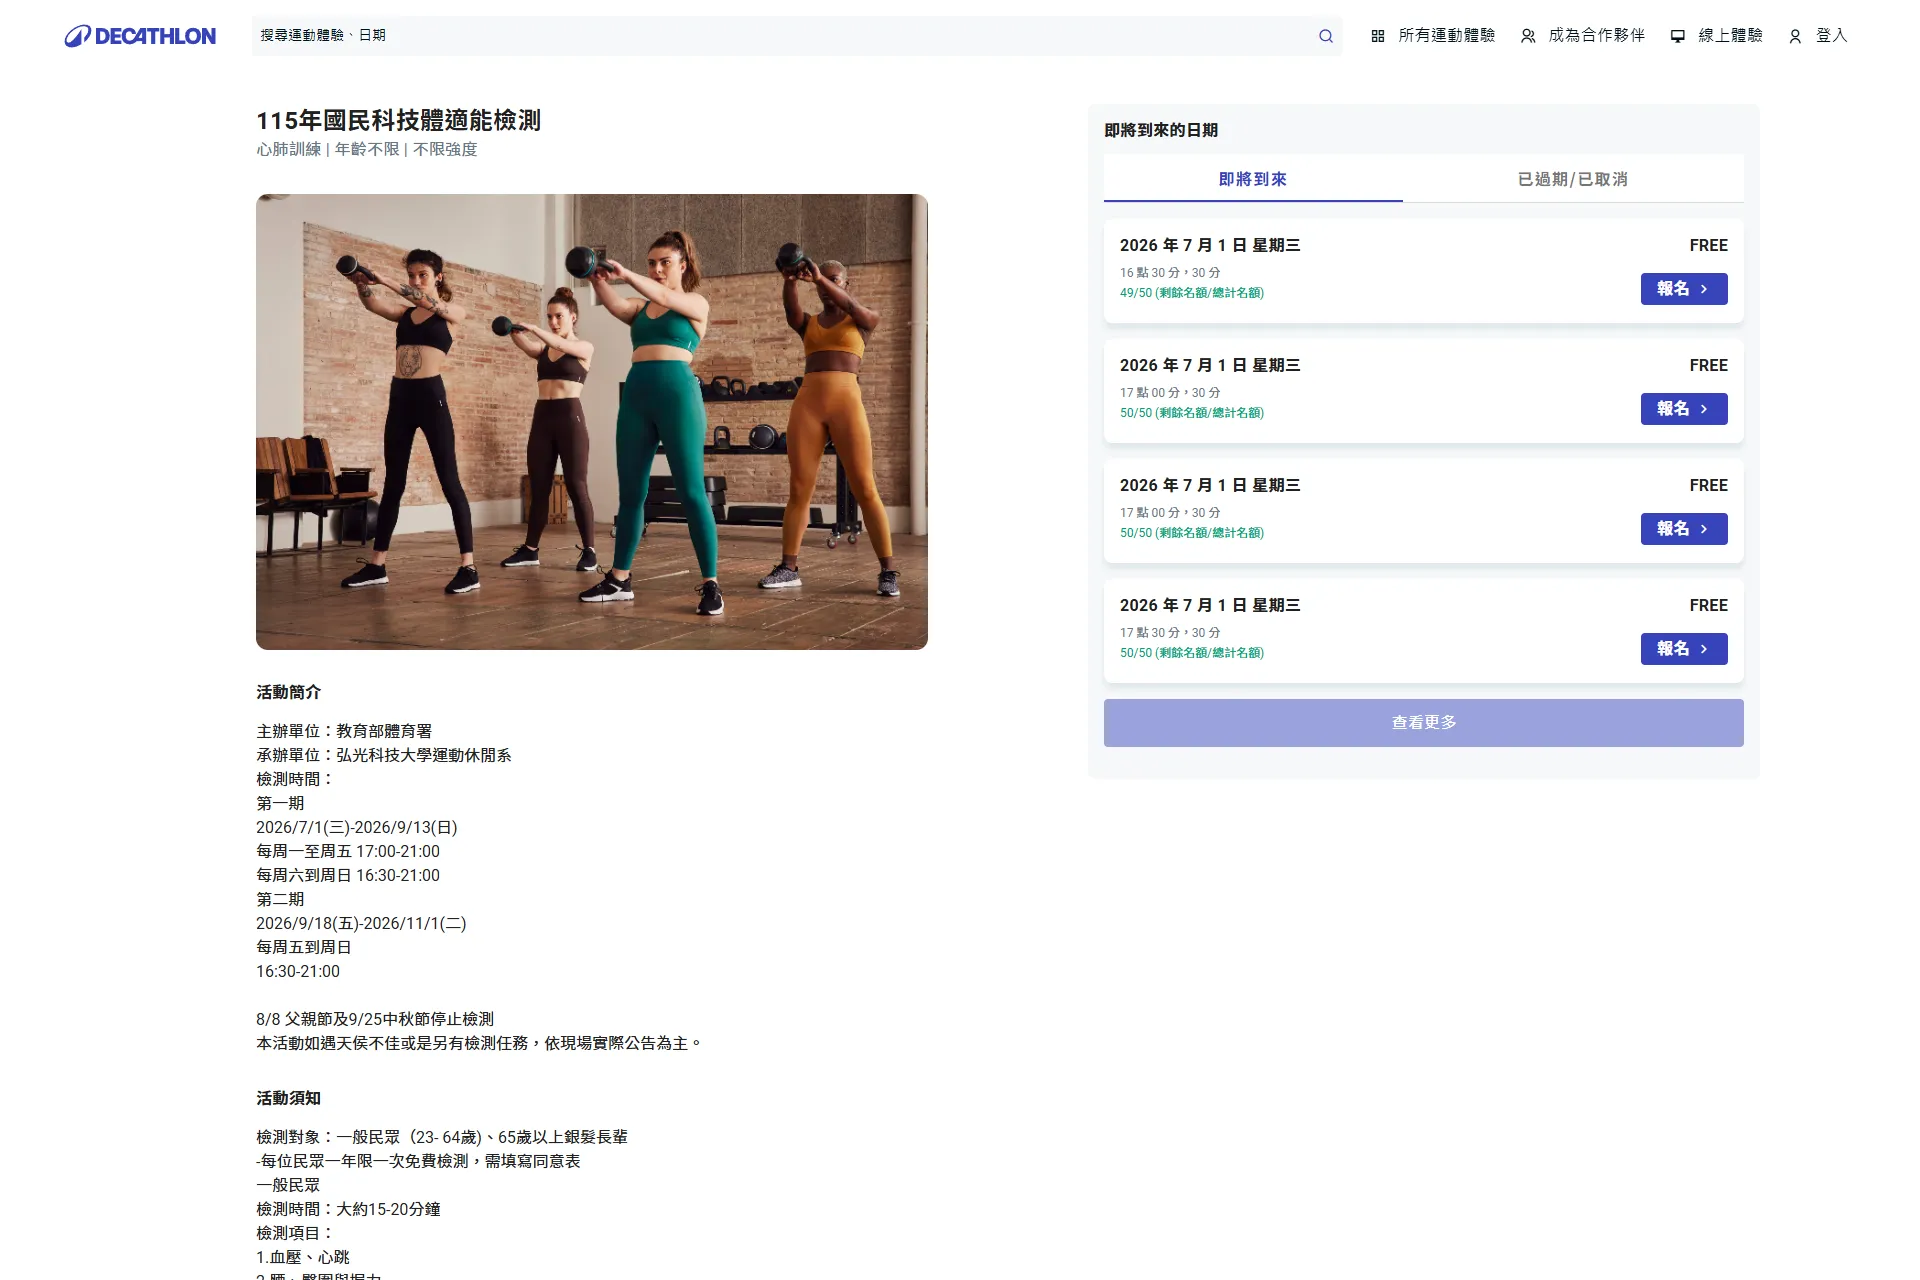Click the grid icon for 所有運動體驗
The image size is (1920, 1280).
[1378, 36]
